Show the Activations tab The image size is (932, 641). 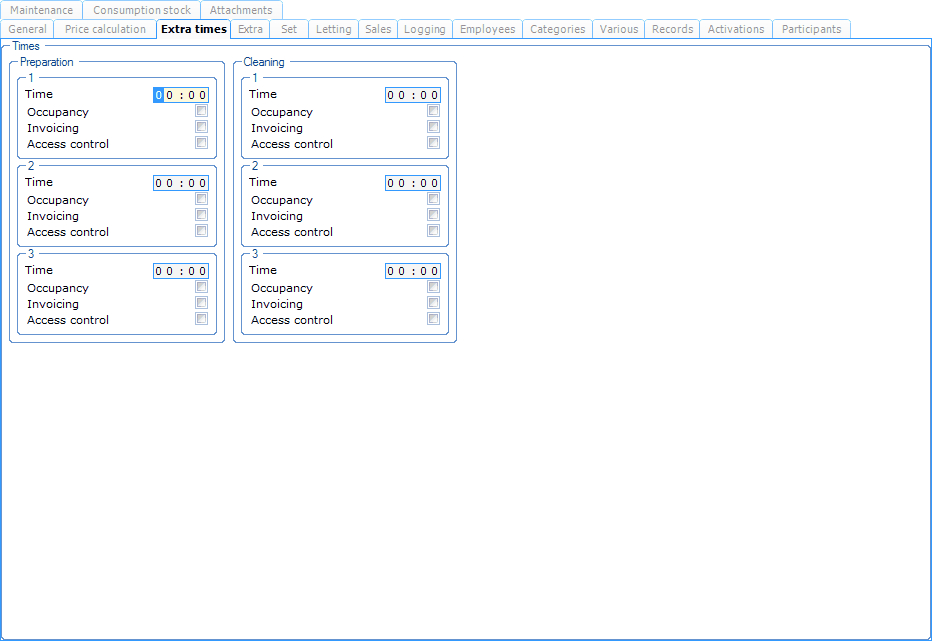[736, 29]
